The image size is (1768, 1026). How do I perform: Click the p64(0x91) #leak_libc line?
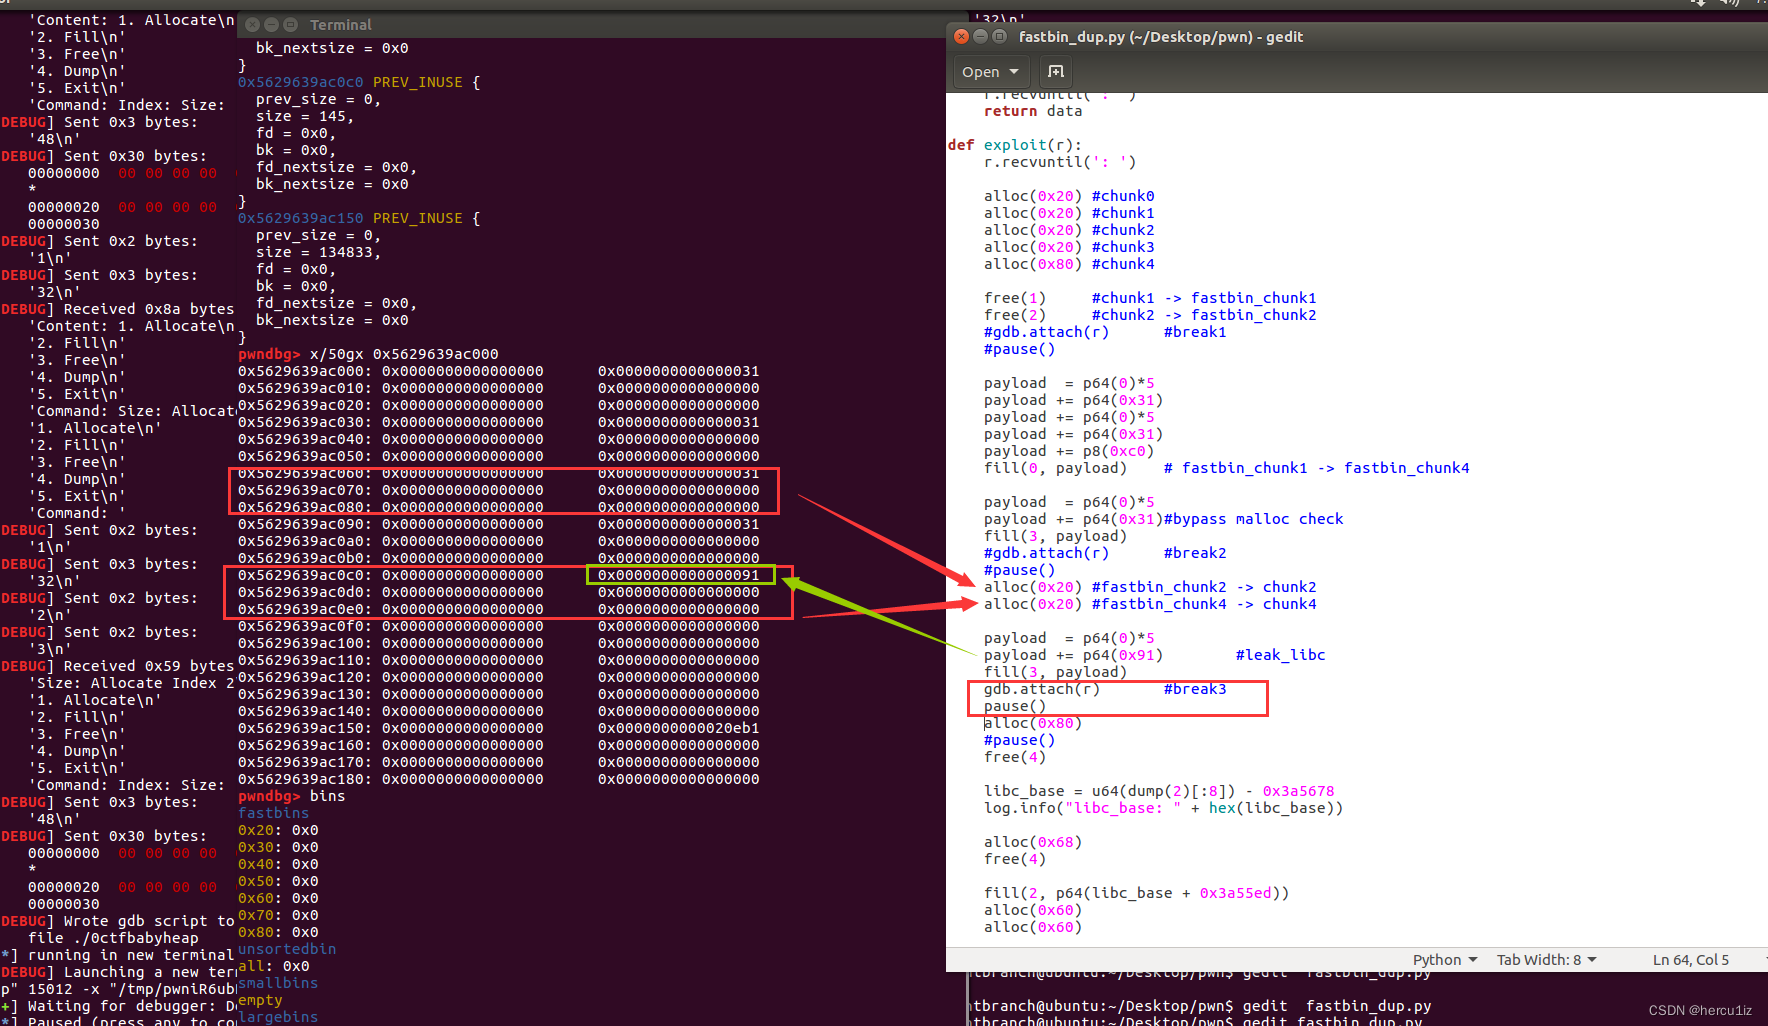[x=1155, y=655]
